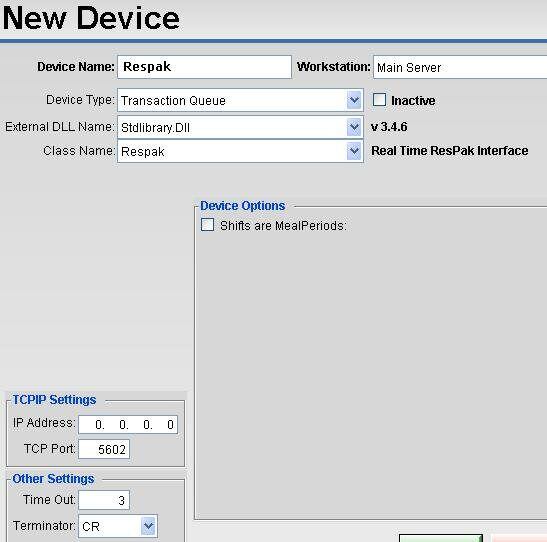547x542 pixels.
Task: Click the red button at bottom right
Action: 519,538
